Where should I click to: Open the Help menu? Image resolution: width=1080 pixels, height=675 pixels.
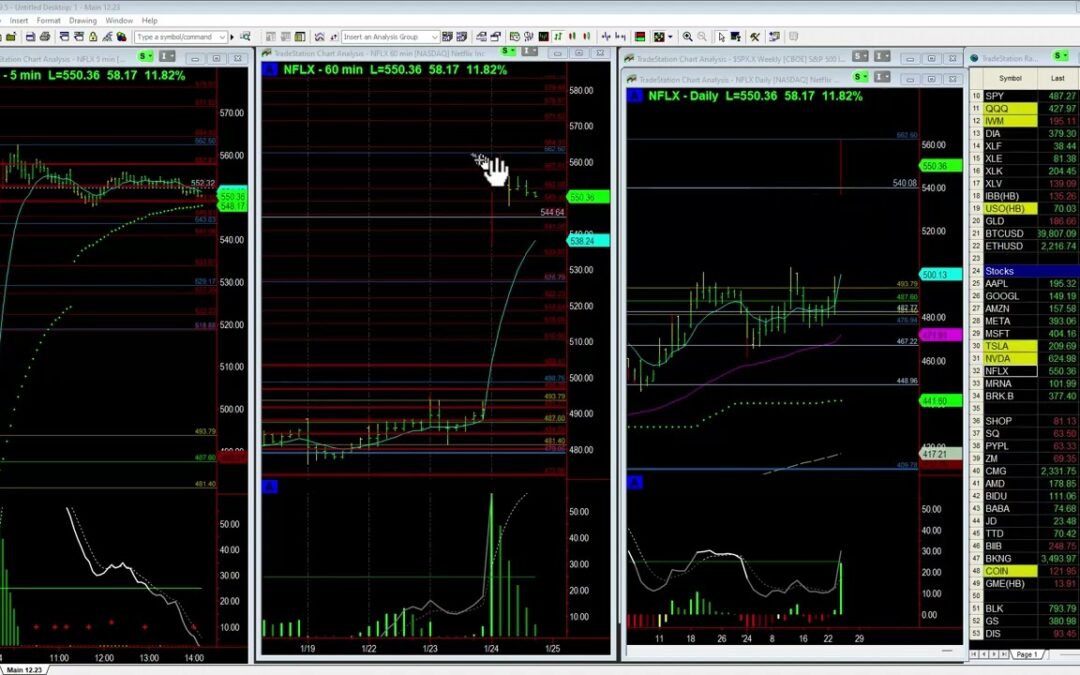[149, 21]
